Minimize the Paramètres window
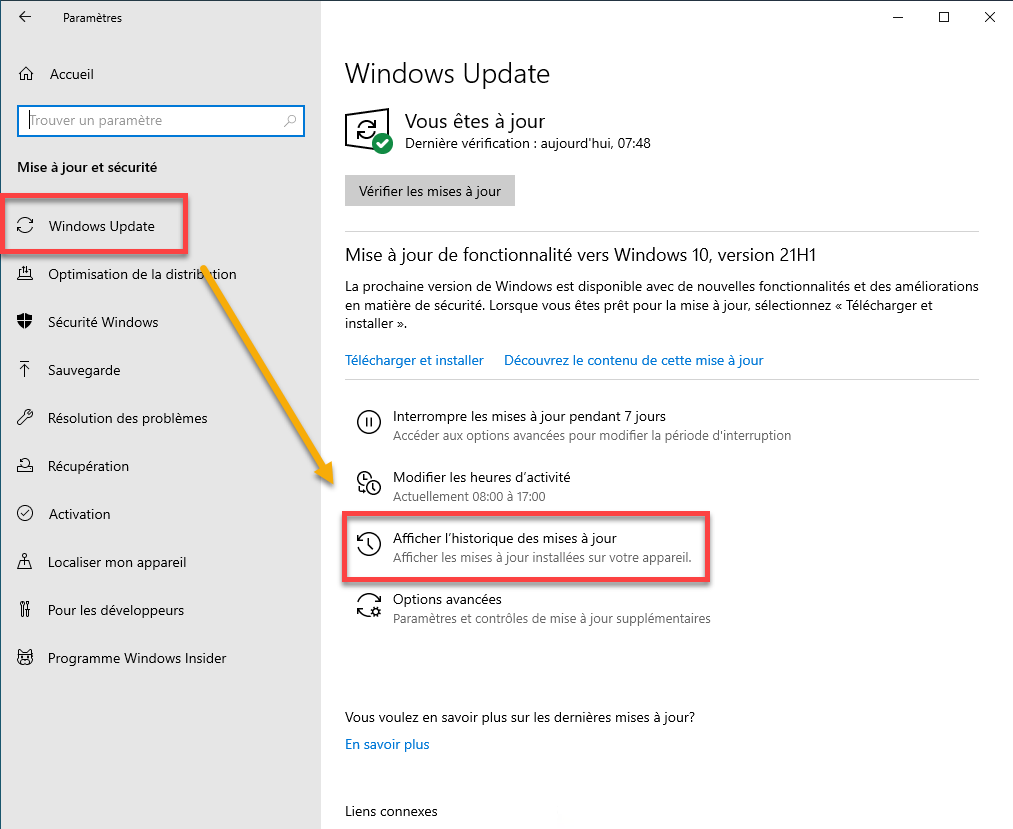1013x829 pixels. pyautogui.click(x=897, y=17)
